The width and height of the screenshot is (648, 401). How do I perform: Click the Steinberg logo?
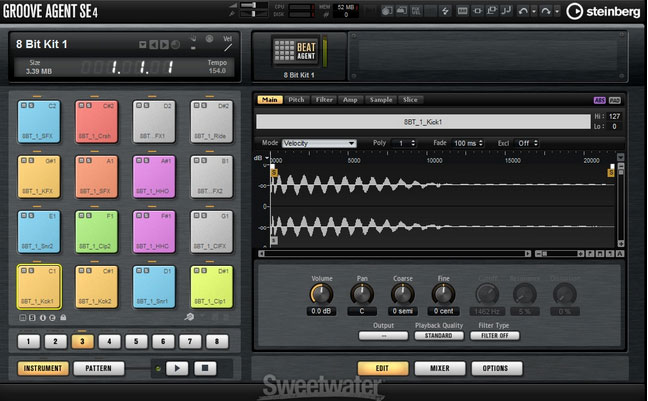click(603, 12)
